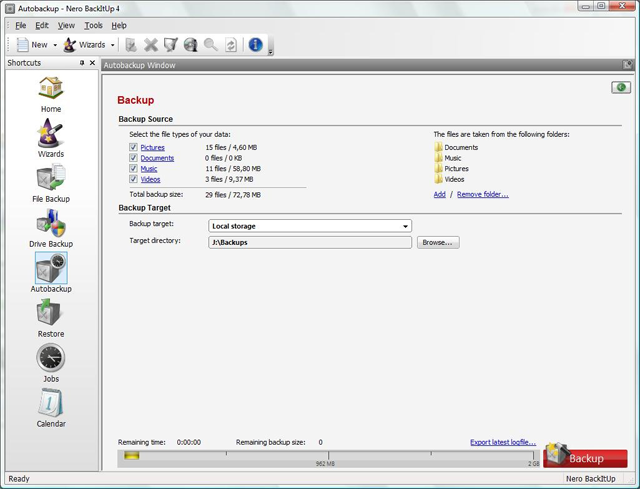Click the Target directory input field
Image resolution: width=640 pixels, height=489 pixels.
pos(309,242)
